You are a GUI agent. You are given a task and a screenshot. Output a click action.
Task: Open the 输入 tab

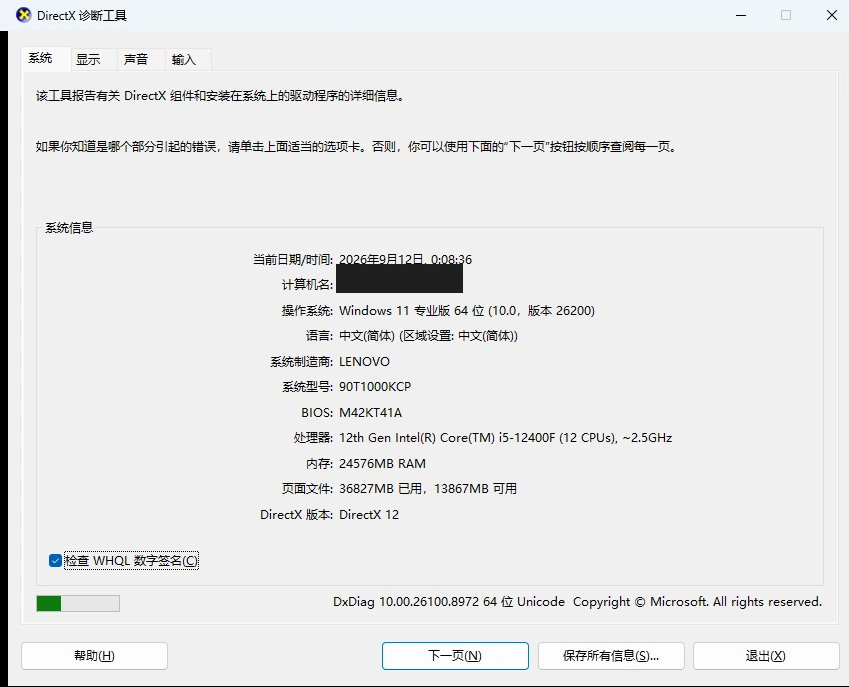(x=188, y=60)
